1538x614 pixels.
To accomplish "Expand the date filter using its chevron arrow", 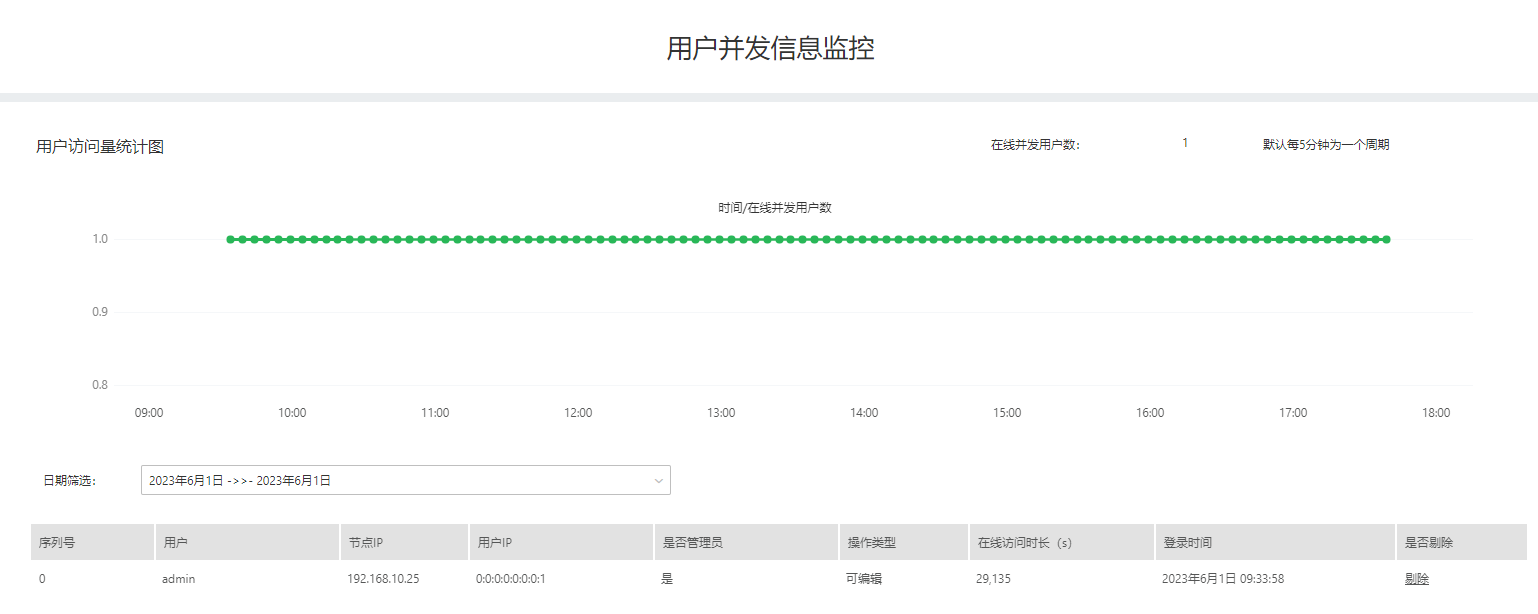I will coord(659,480).
